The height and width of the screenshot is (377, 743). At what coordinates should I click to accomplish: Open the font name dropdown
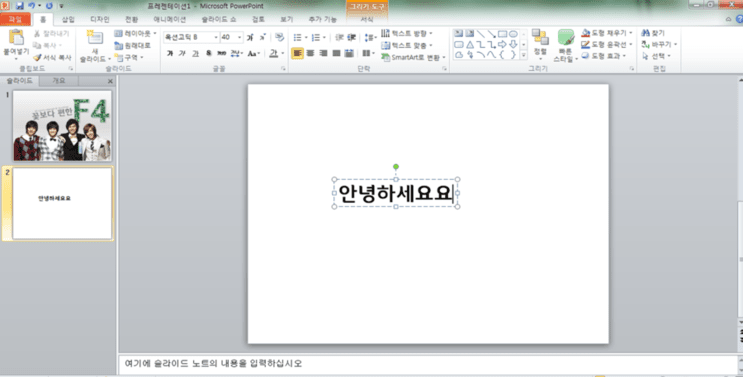216,37
